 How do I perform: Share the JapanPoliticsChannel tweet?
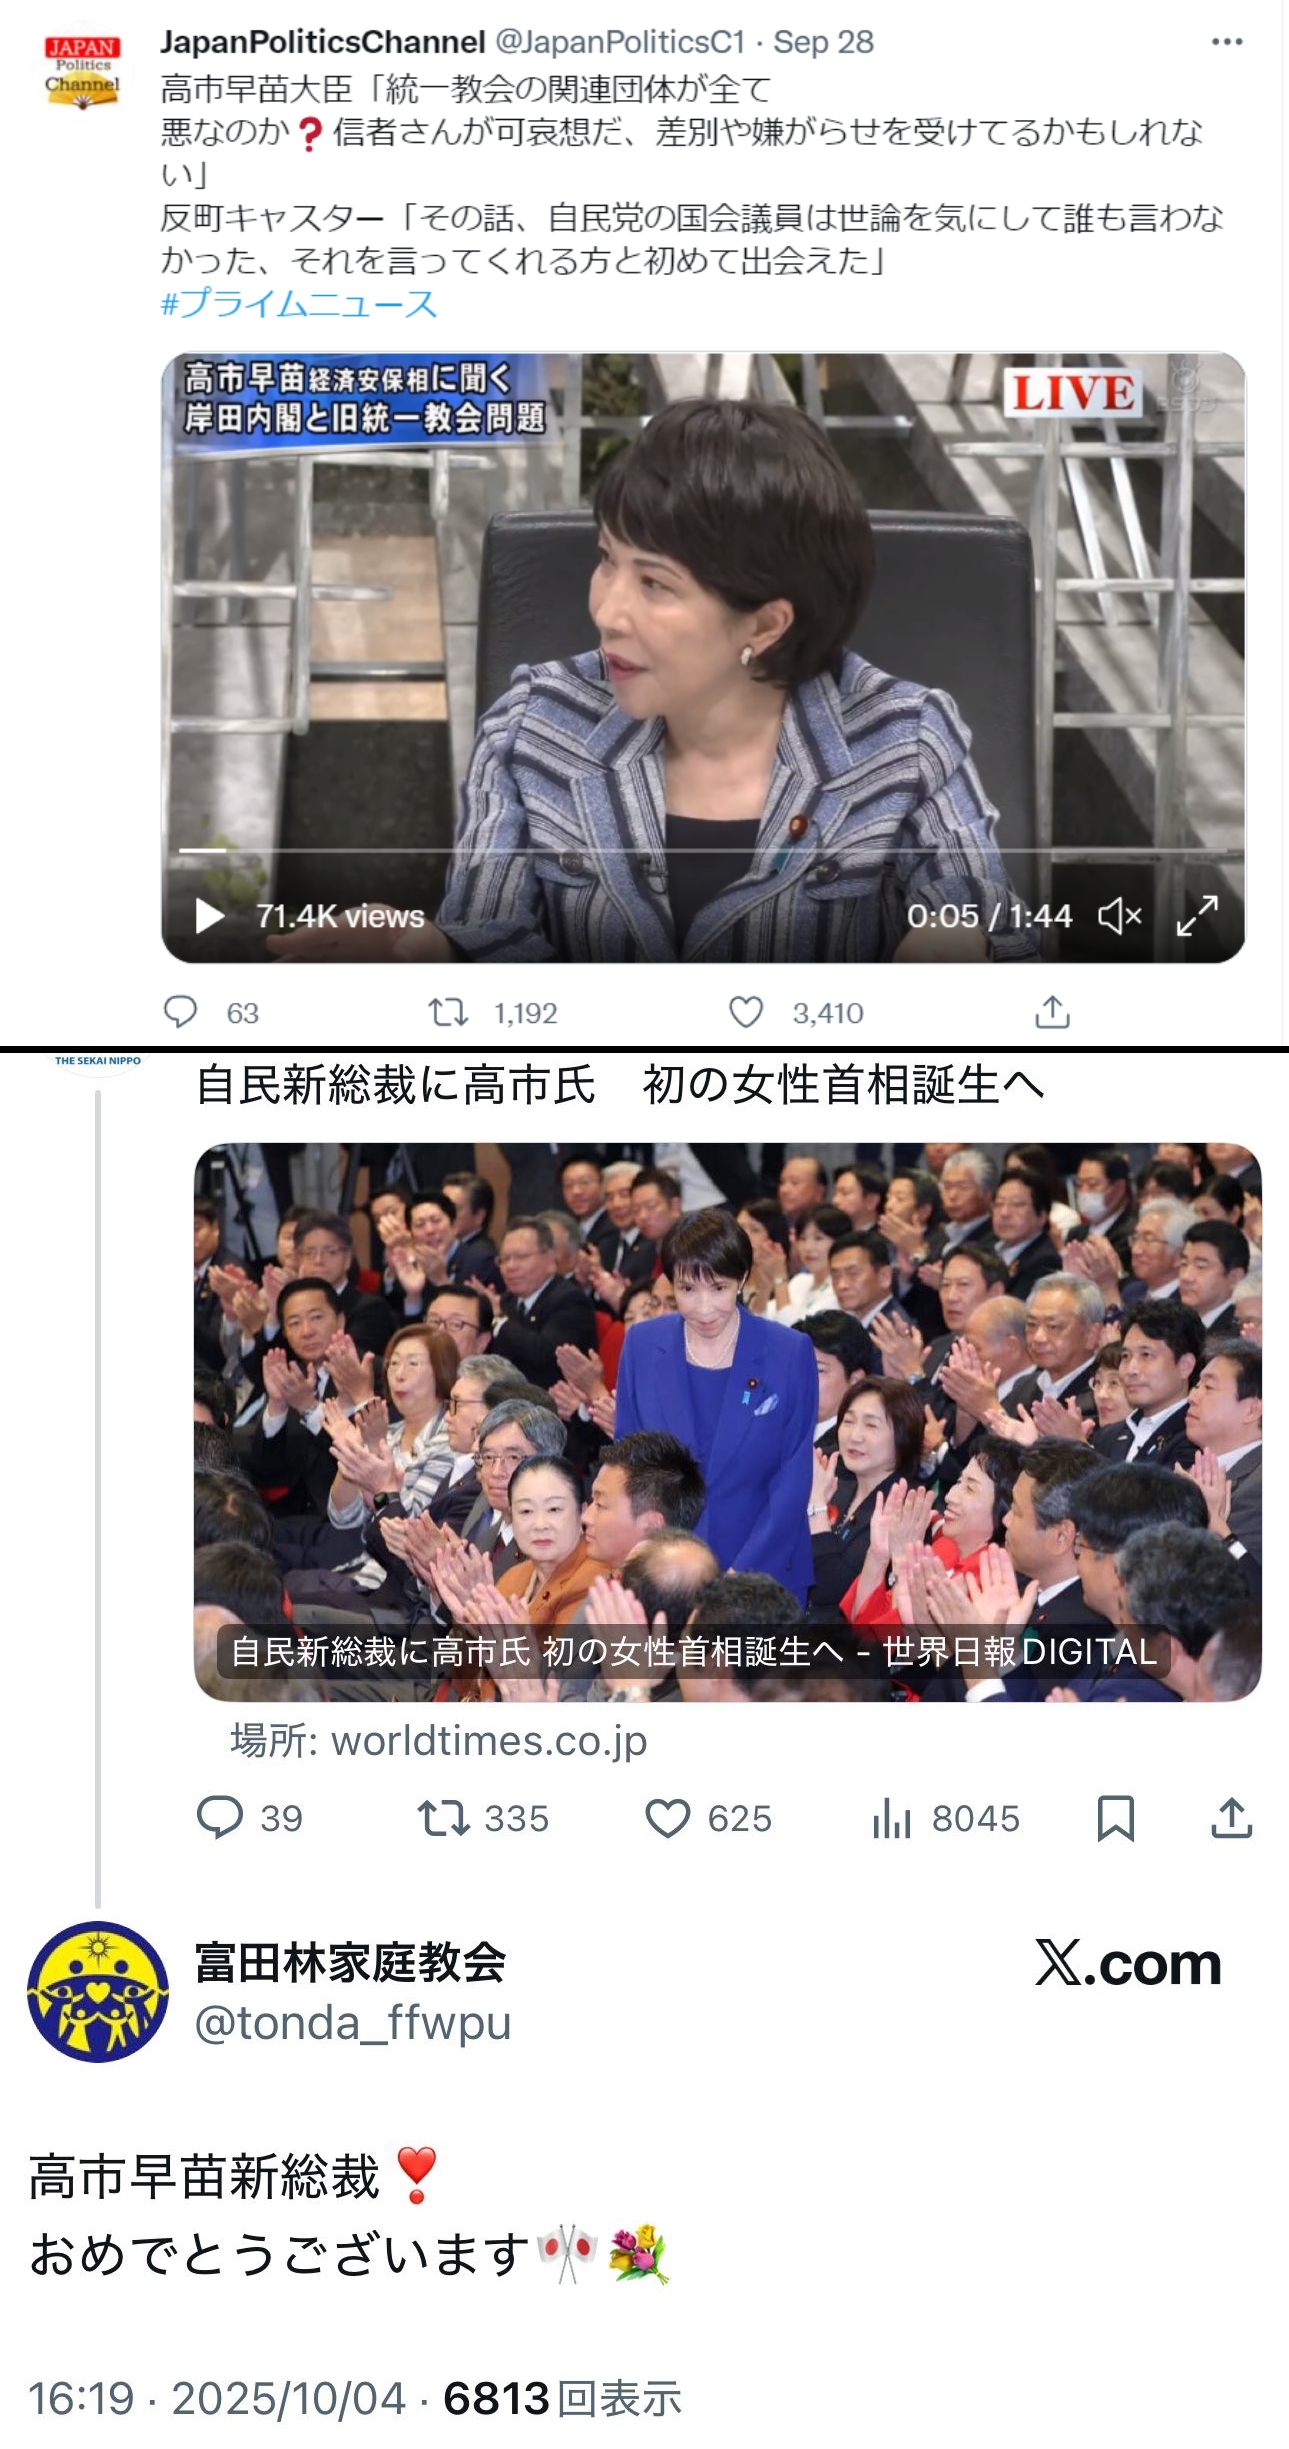(x=1052, y=1012)
